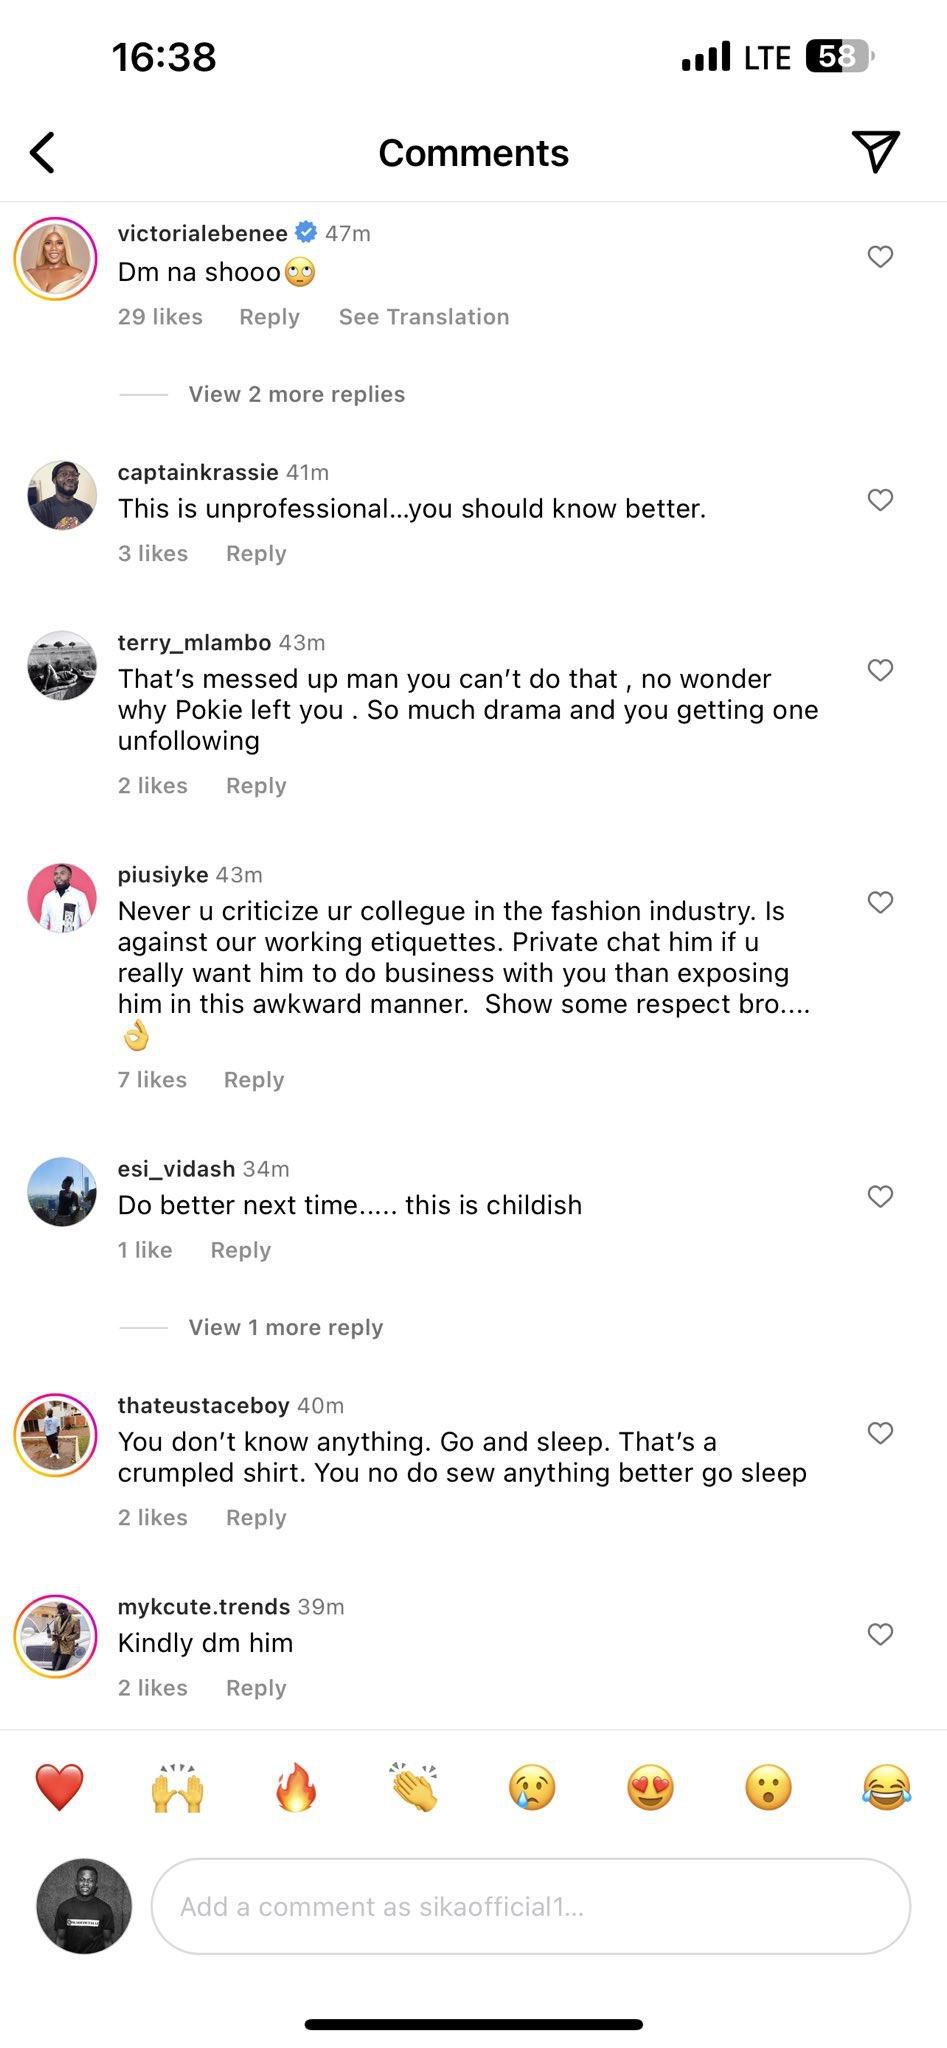Go back using the back arrow
Viewport: 947px width, 2048px height.
pyautogui.click(x=42, y=153)
